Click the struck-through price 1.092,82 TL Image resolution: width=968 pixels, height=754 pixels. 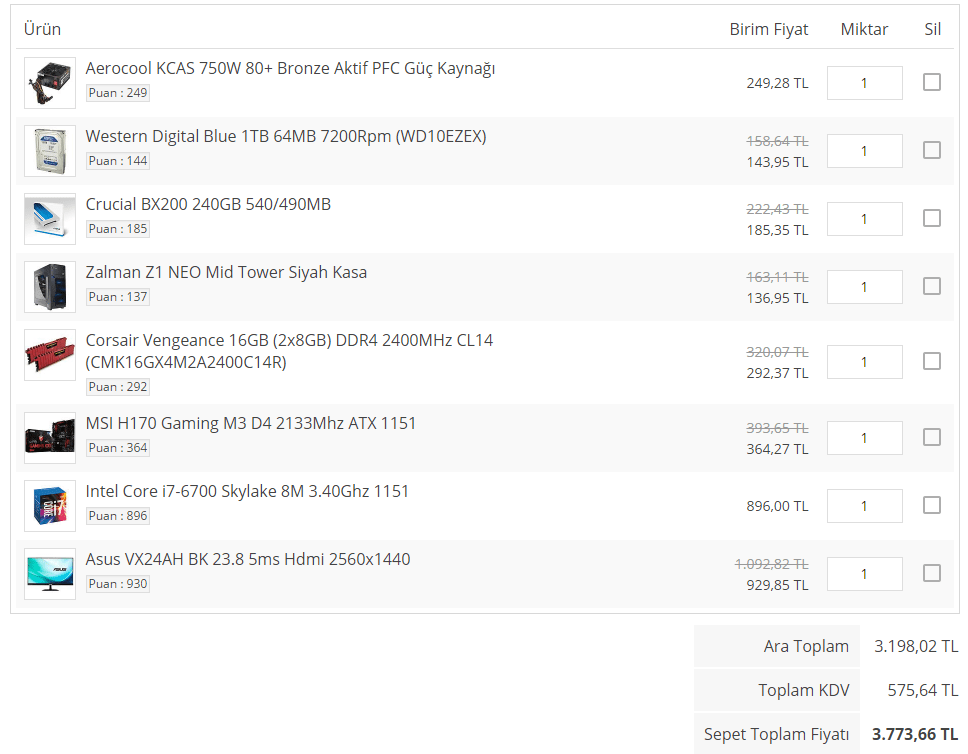pos(771,564)
